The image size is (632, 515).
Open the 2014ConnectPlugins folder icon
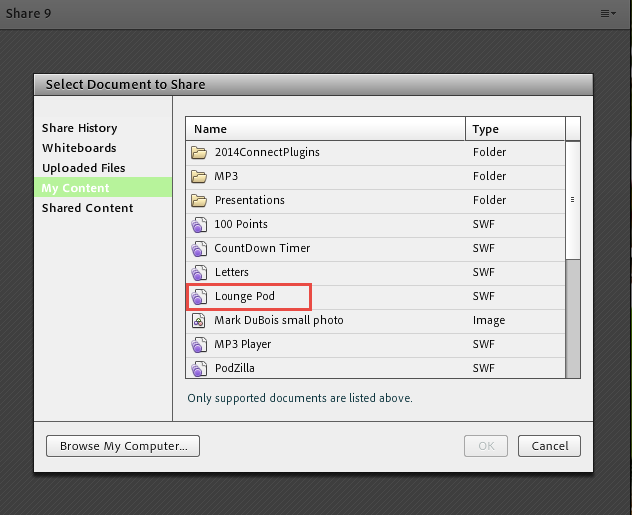(199, 153)
